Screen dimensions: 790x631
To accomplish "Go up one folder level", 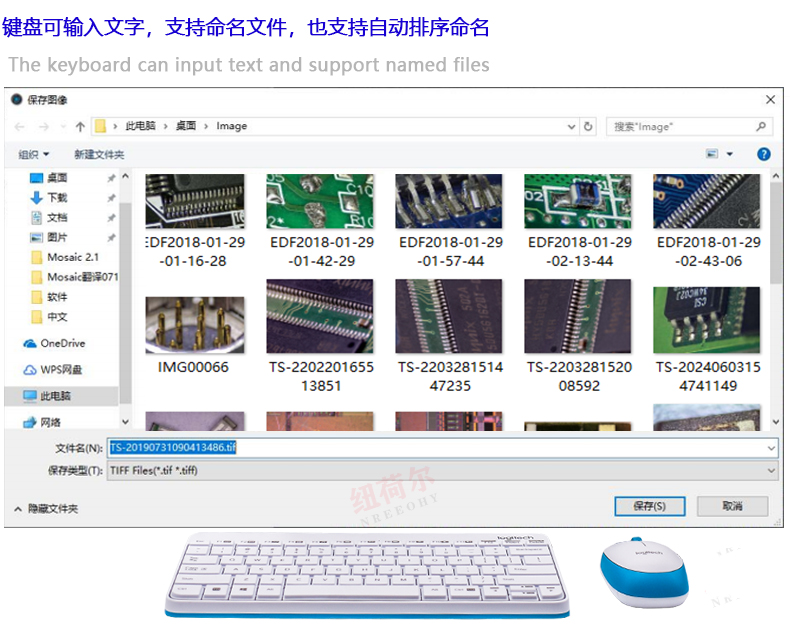I will click(80, 127).
